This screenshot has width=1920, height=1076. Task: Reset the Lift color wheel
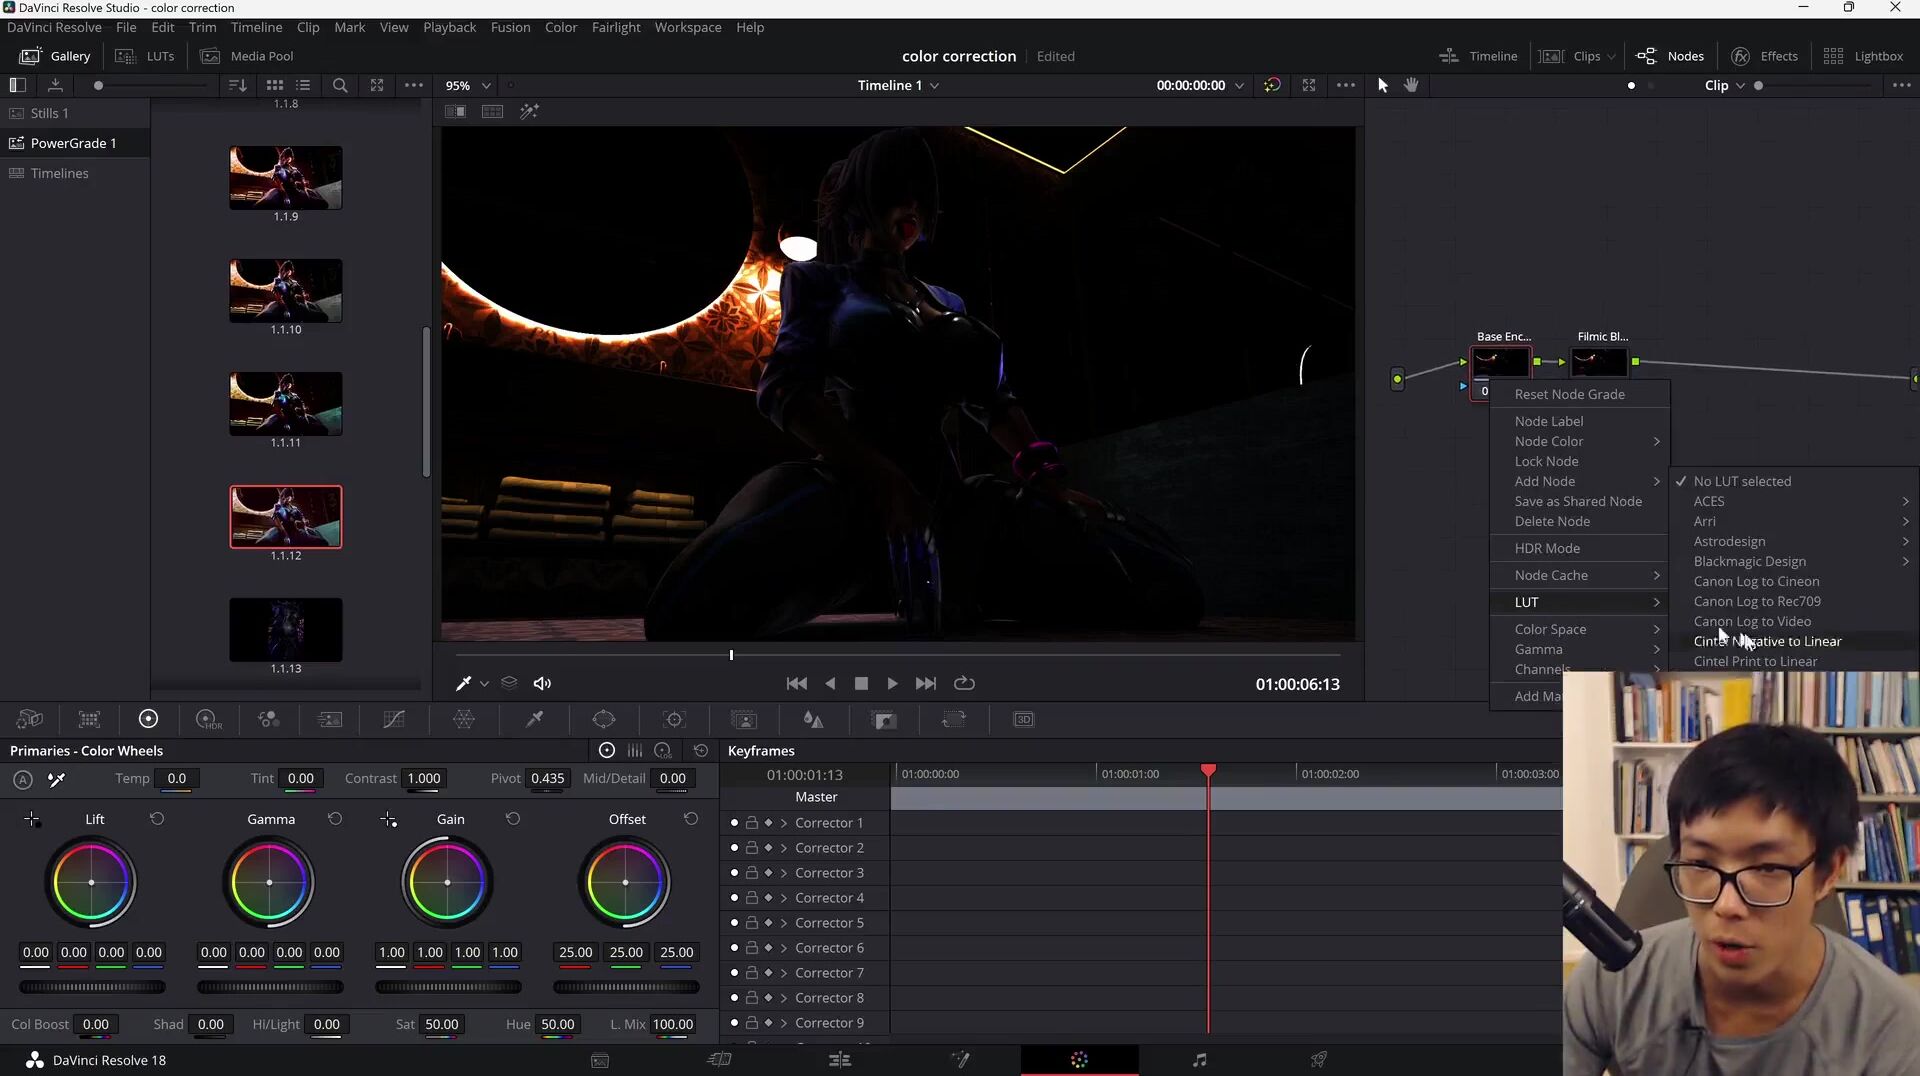coord(157,819)
